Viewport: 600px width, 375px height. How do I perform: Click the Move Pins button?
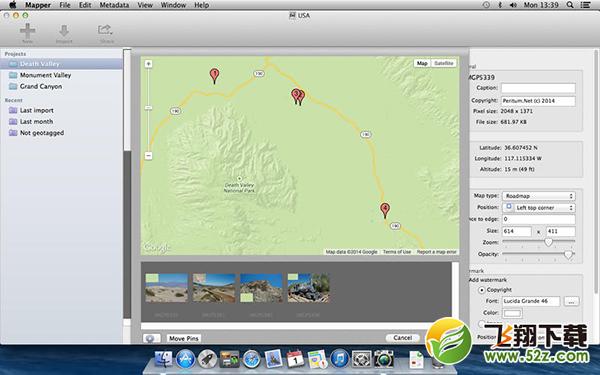(184, 339)
